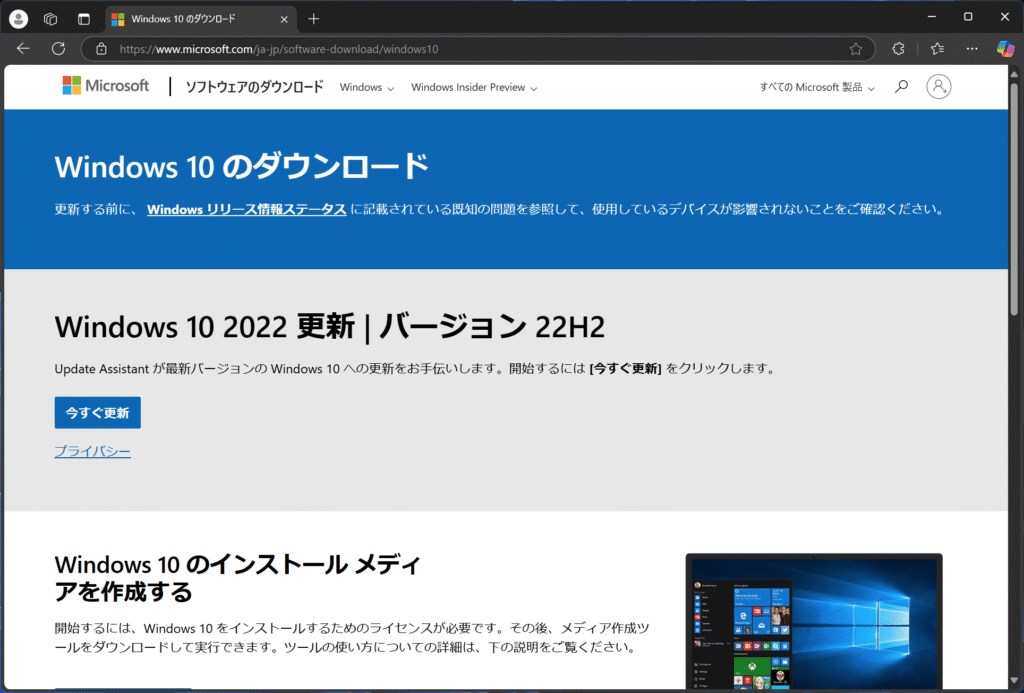Click the Windows 10 laptop image
The width and height of the screenshot is (1024, 693).
[814, 622]
